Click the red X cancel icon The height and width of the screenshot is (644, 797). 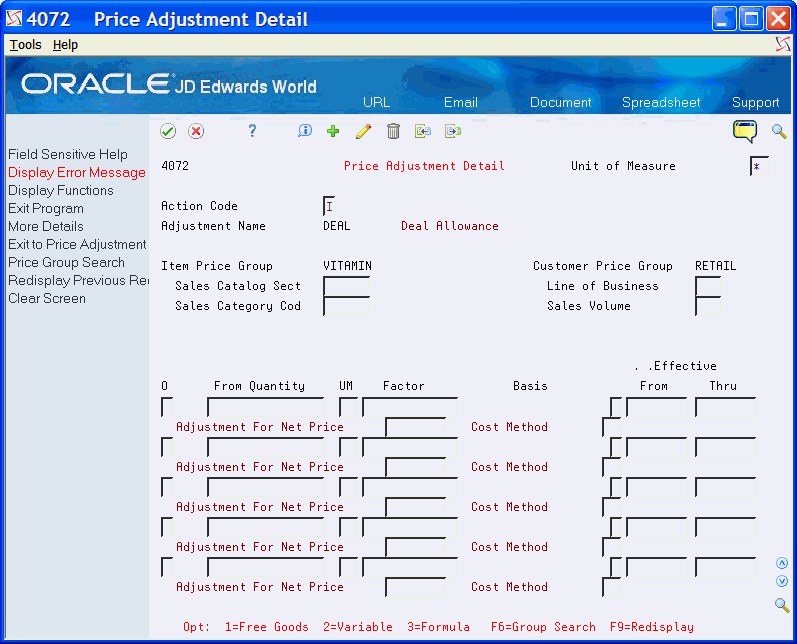pos(196,131)
